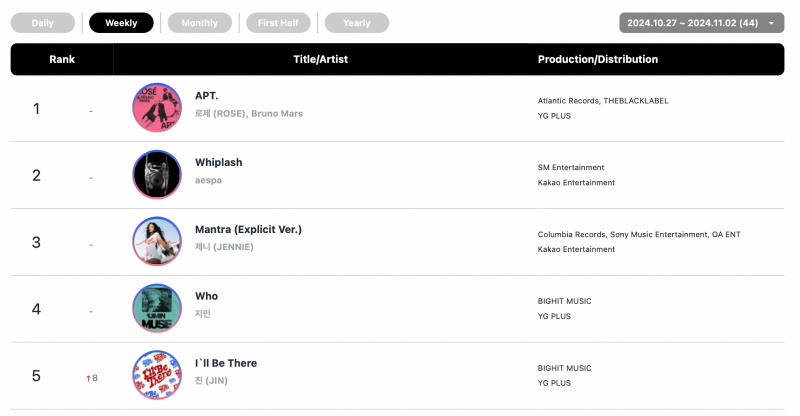Select the Weekly chart tab
The image size is (800, 416).
[121, 23]
